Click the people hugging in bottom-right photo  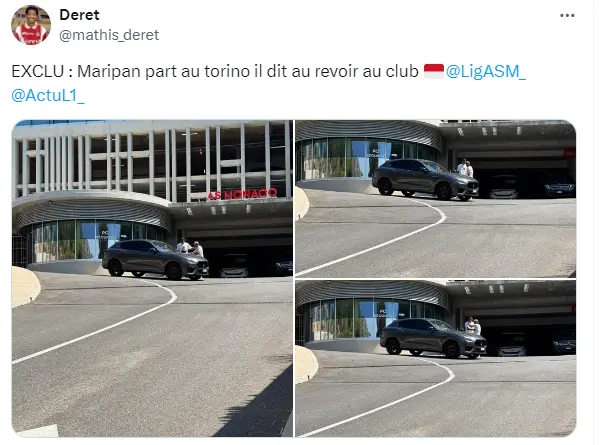473,326
